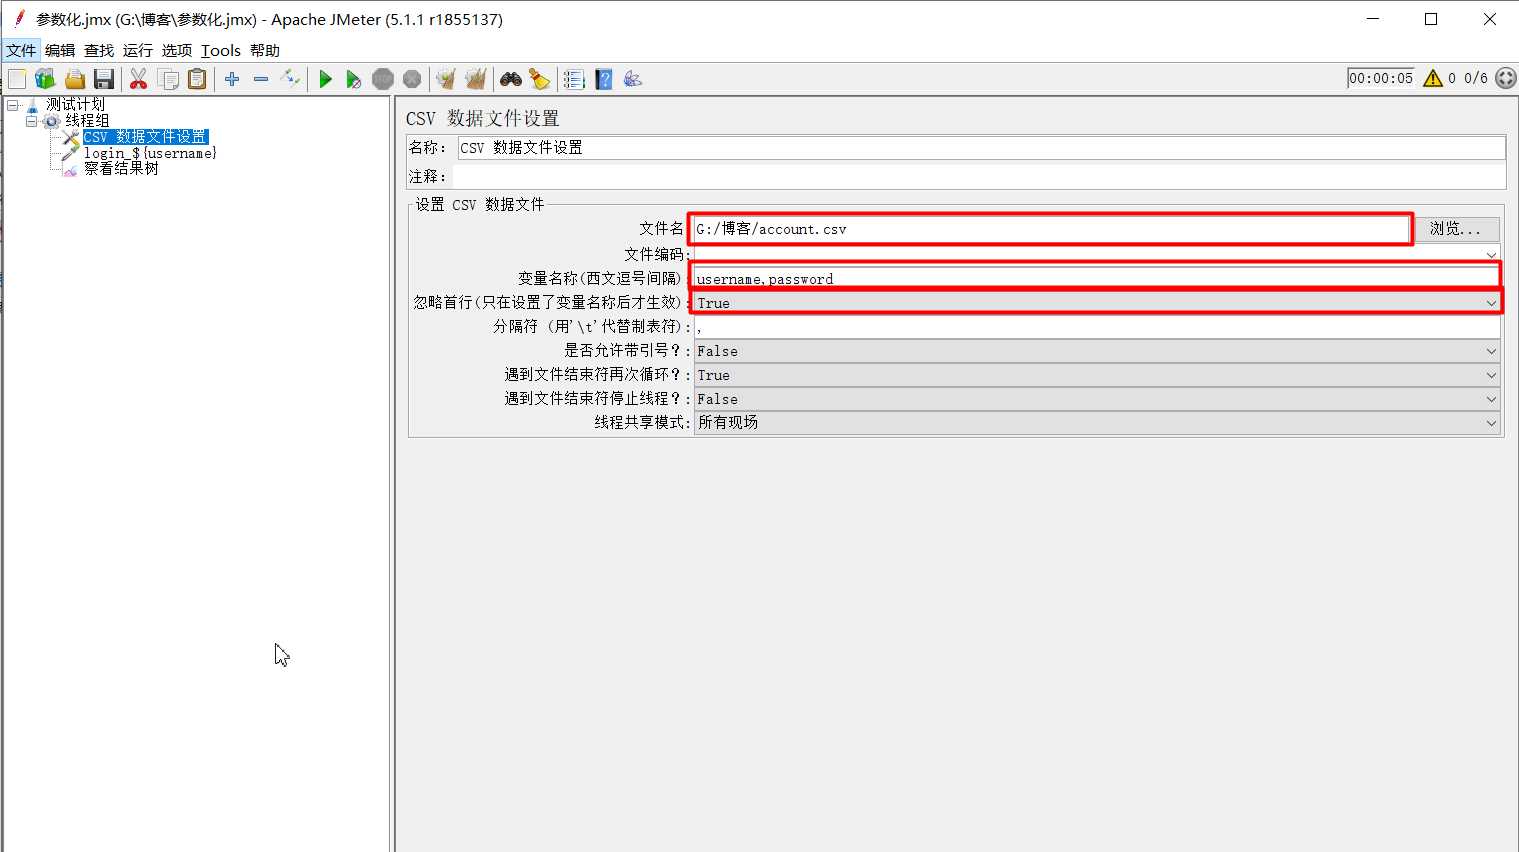Open the 查找 menu

(99, 50)
